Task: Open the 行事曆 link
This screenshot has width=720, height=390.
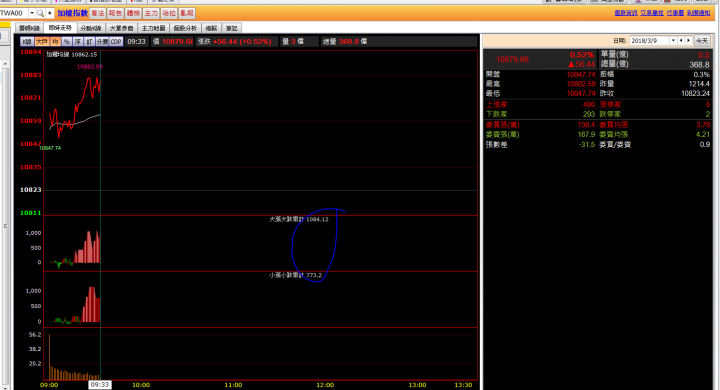Action: [x=675, y=13]
